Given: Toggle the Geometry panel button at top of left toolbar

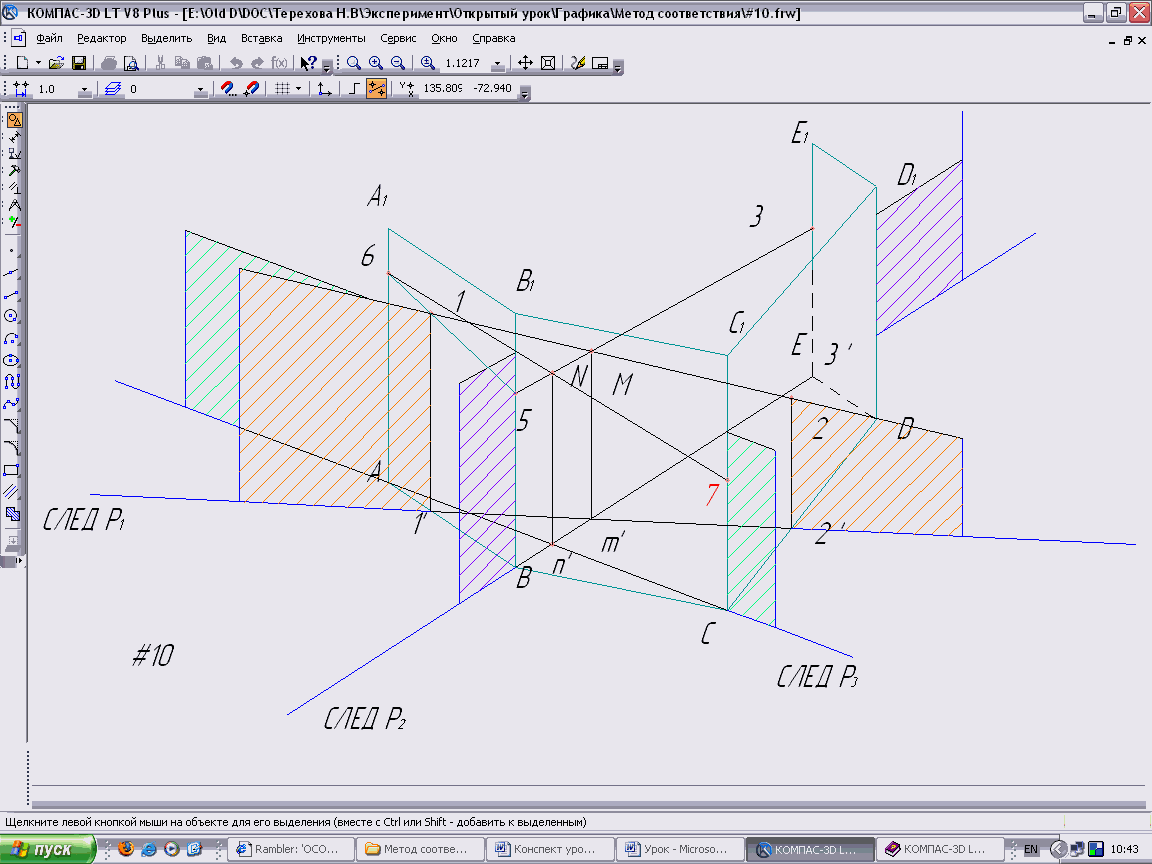Looking at the screenshot, I should point(13,121).
